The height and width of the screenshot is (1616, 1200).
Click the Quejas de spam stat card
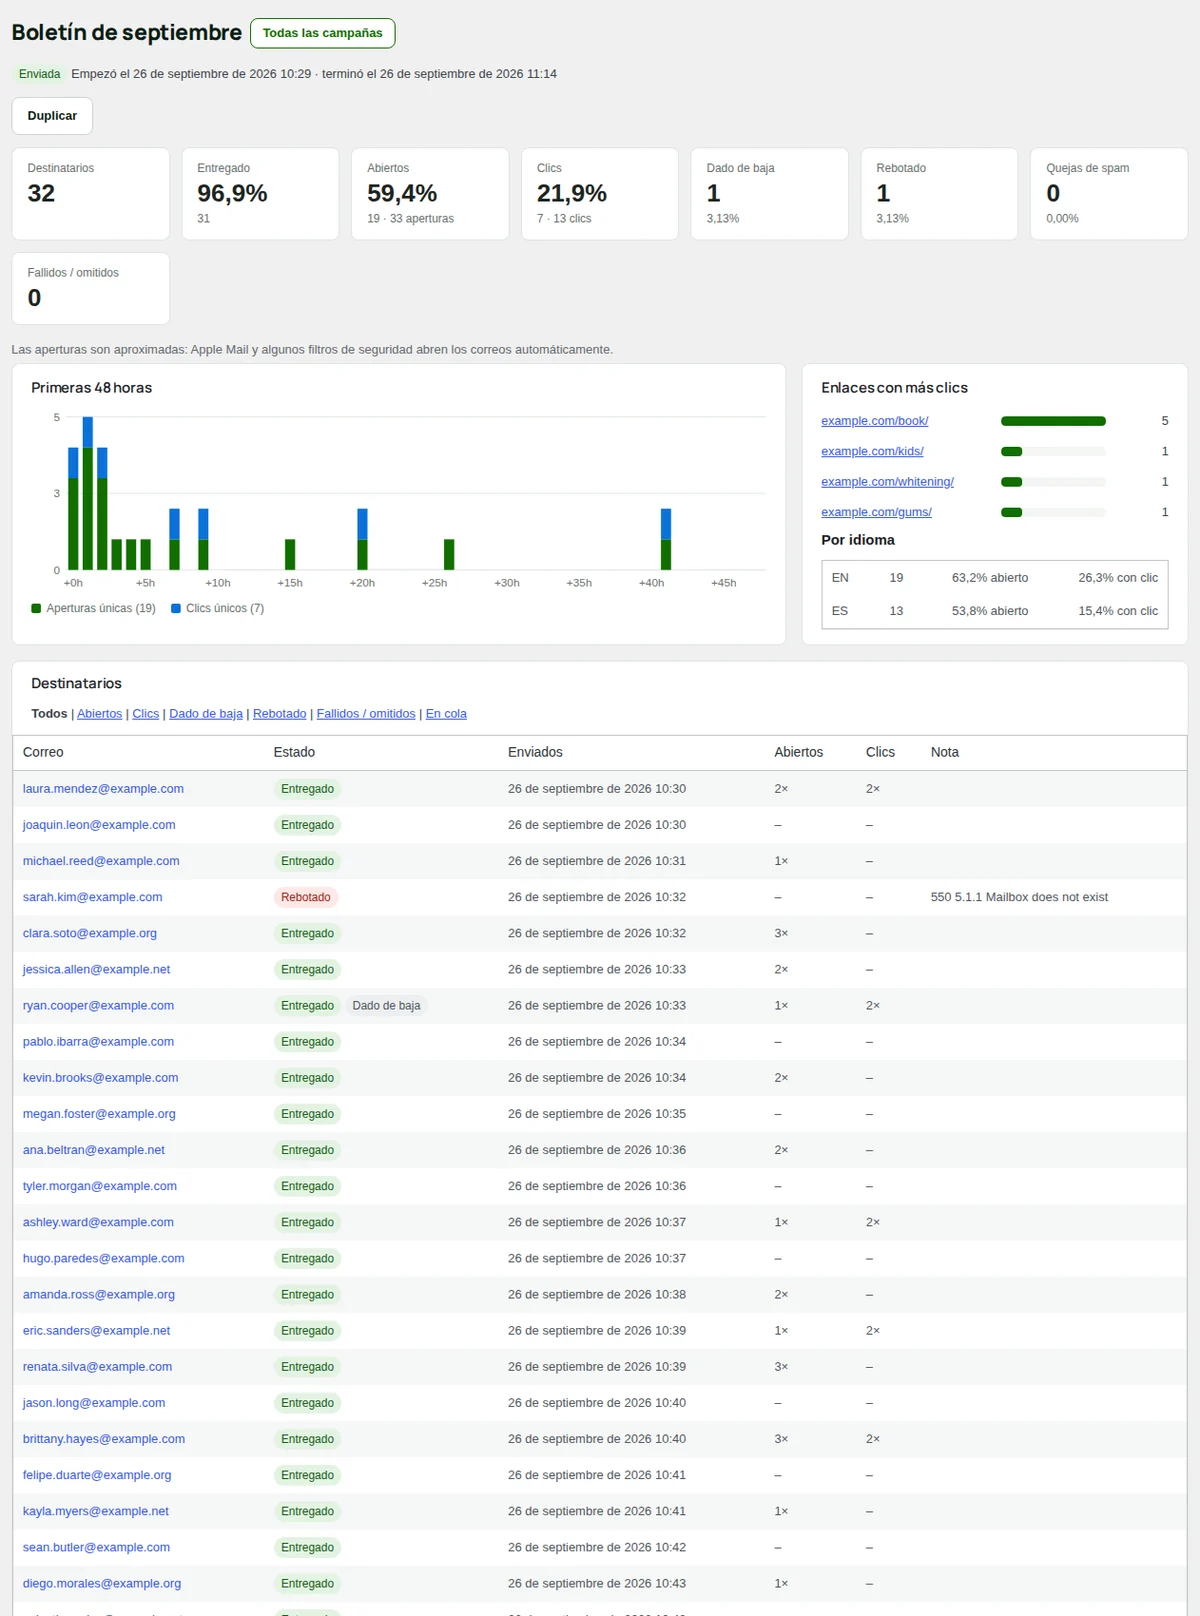point(1109,194)
